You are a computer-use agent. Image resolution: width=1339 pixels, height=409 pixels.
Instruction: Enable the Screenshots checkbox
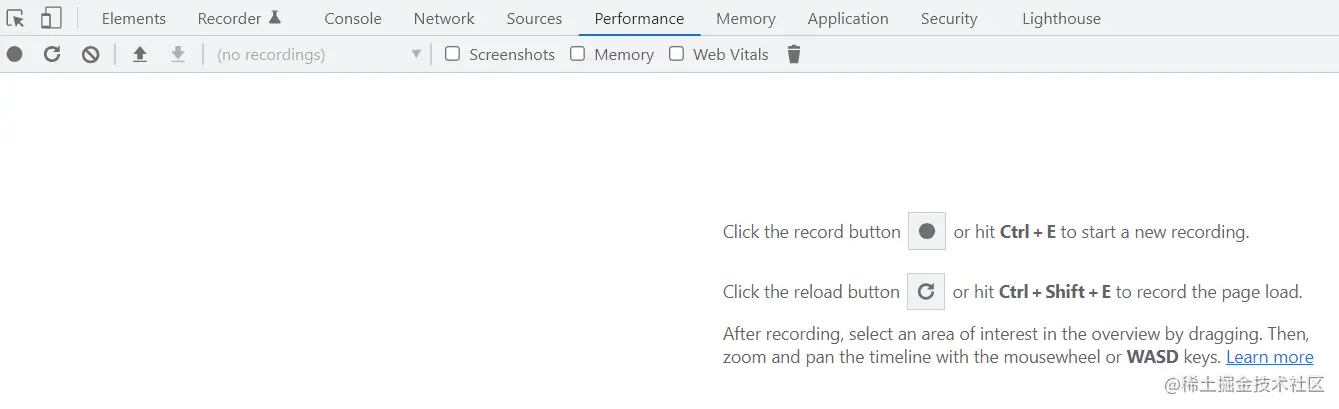452,54
